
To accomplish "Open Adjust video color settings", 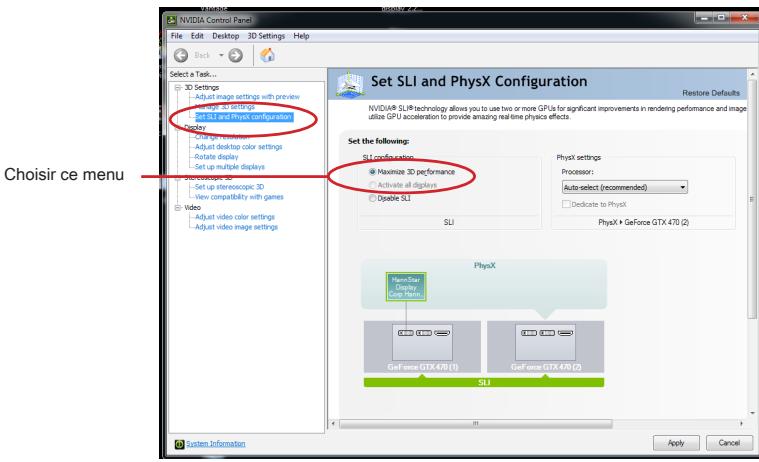I will click(235, 217).
